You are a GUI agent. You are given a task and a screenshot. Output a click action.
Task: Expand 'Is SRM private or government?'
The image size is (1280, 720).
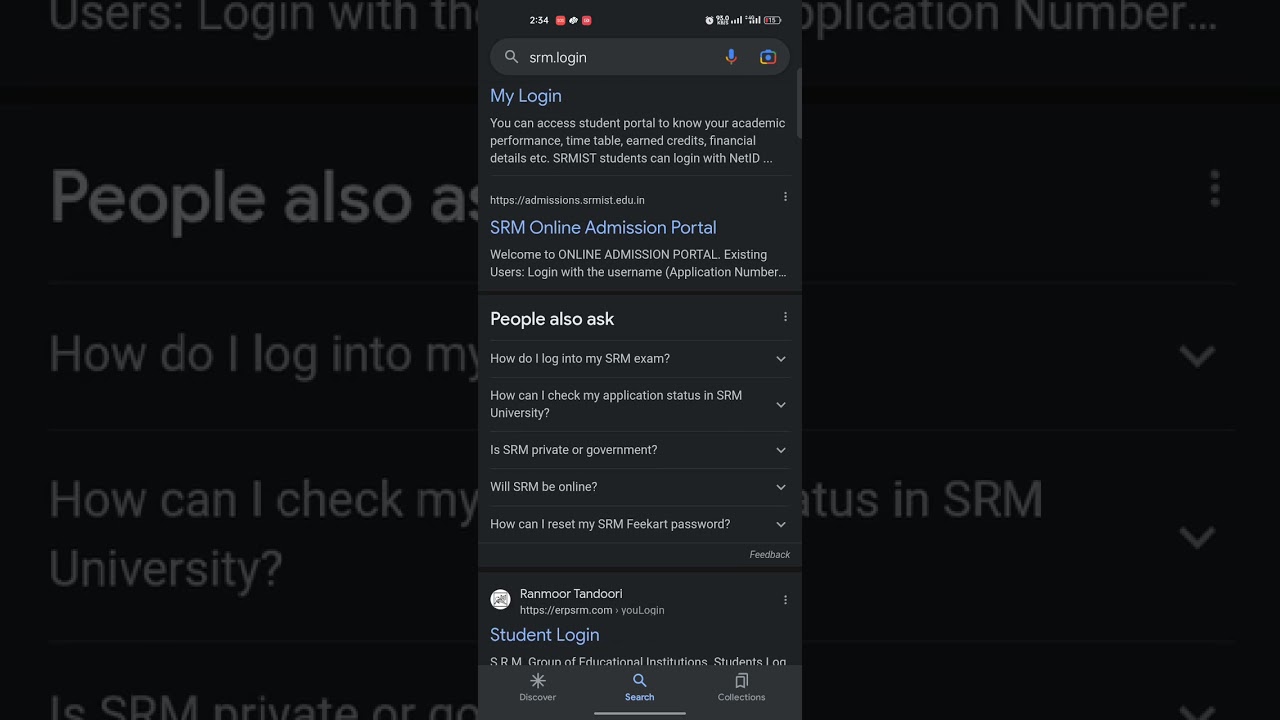(x=640, y=450)
